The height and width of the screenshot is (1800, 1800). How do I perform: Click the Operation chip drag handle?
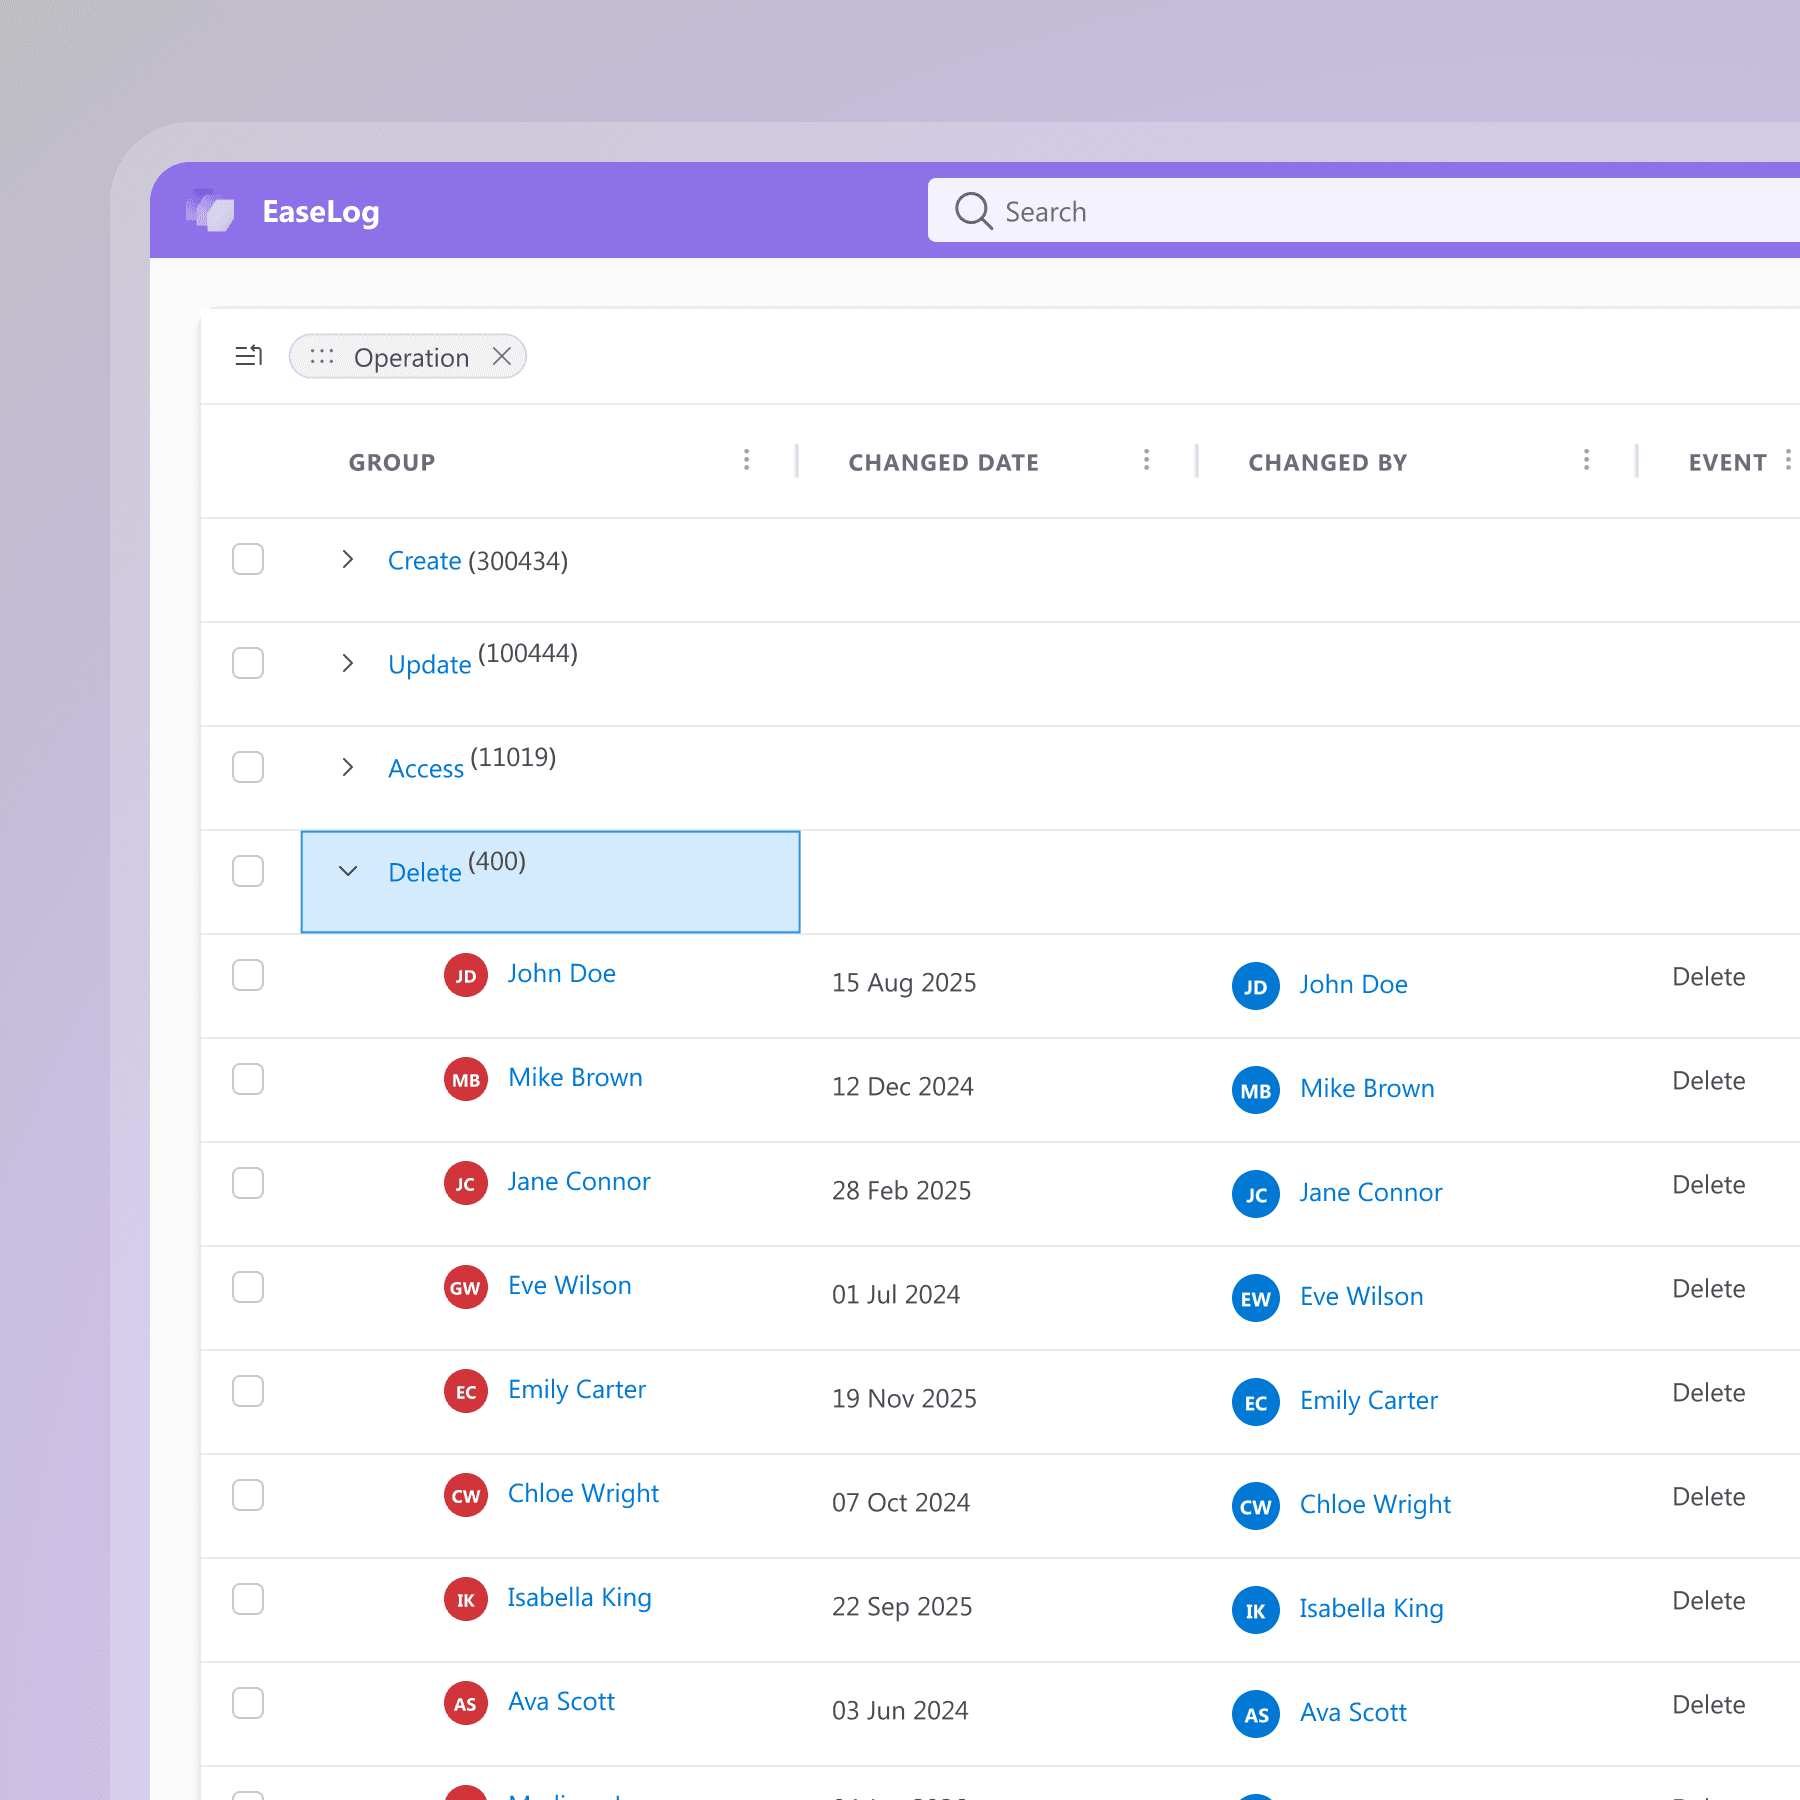(x=322, y=356)
